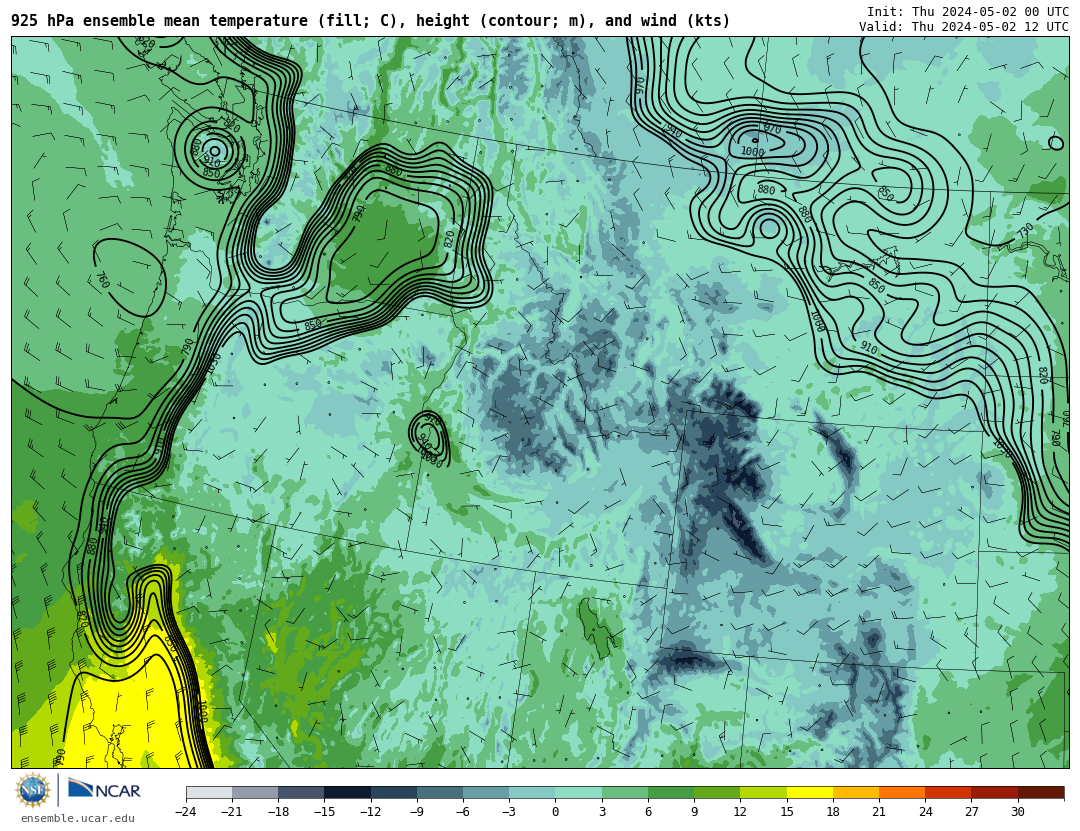The height and width of the screenshot is (831, 1080).
Task: Click the '15' colorbar tick label
Action: 787,812
